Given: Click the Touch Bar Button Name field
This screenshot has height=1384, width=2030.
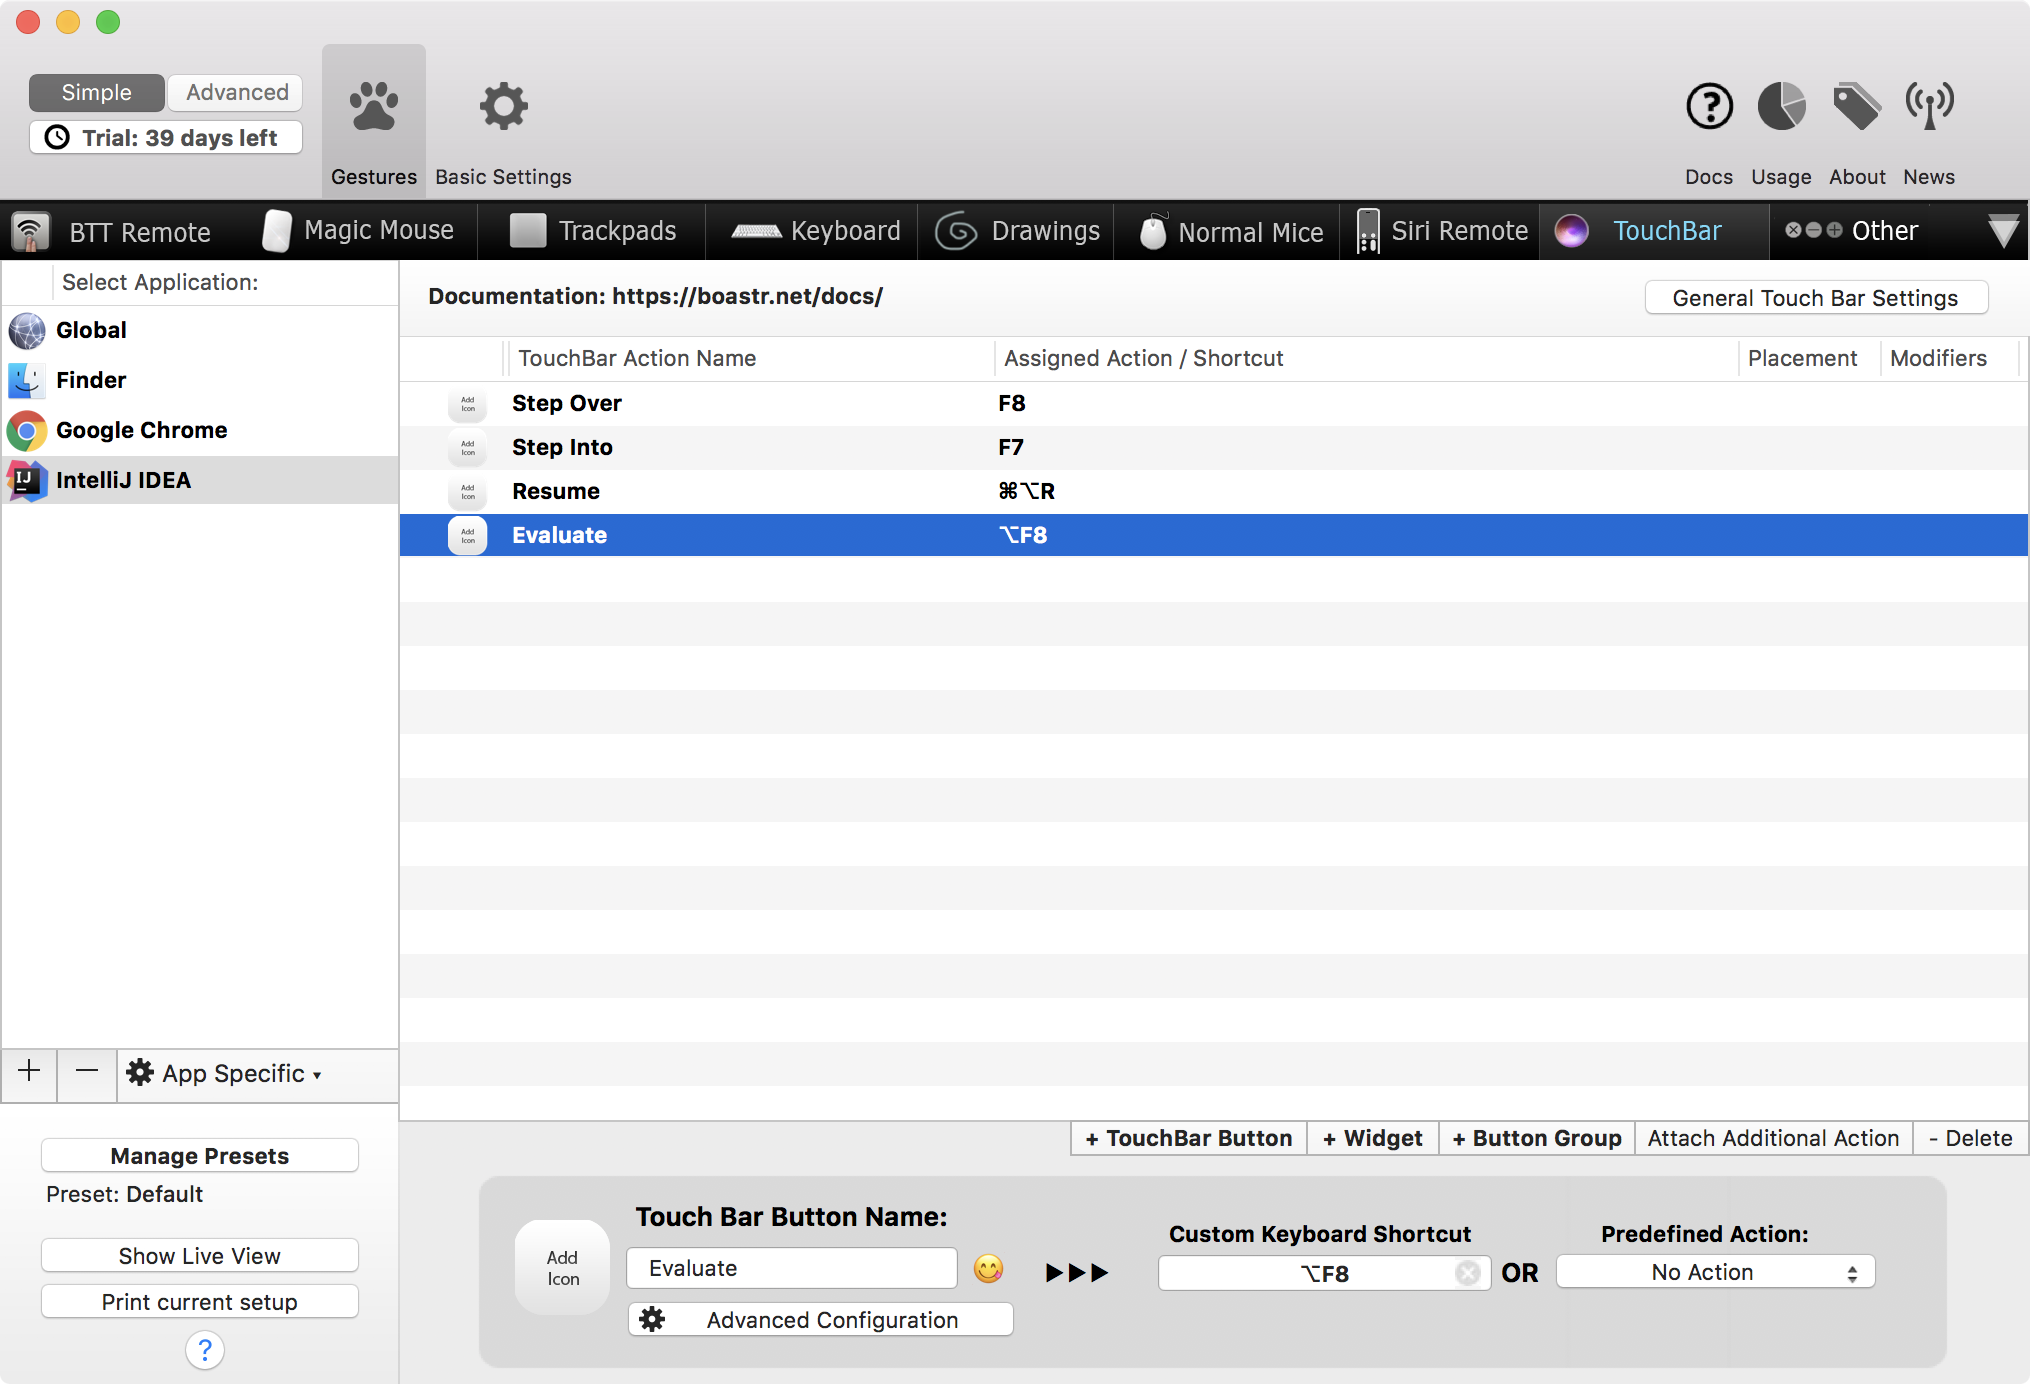Looking at the screenshot, I should [791, 1268].
